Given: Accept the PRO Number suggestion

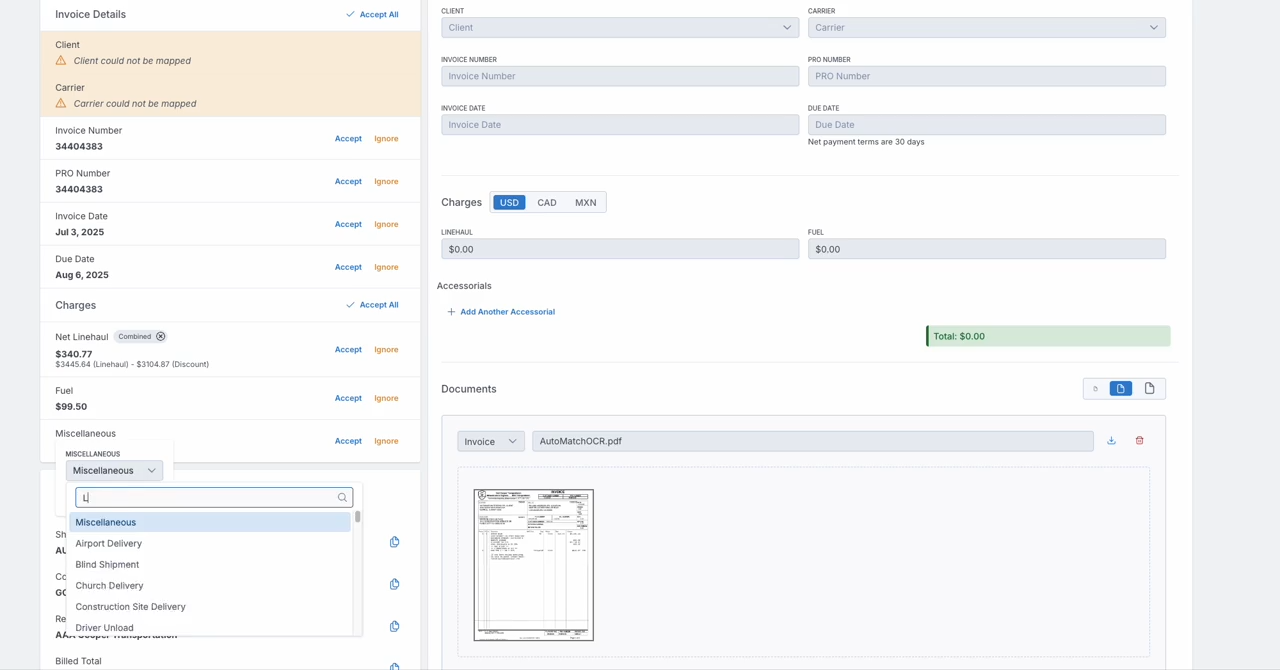Looking at the screenshot, I should pos(348,182).
